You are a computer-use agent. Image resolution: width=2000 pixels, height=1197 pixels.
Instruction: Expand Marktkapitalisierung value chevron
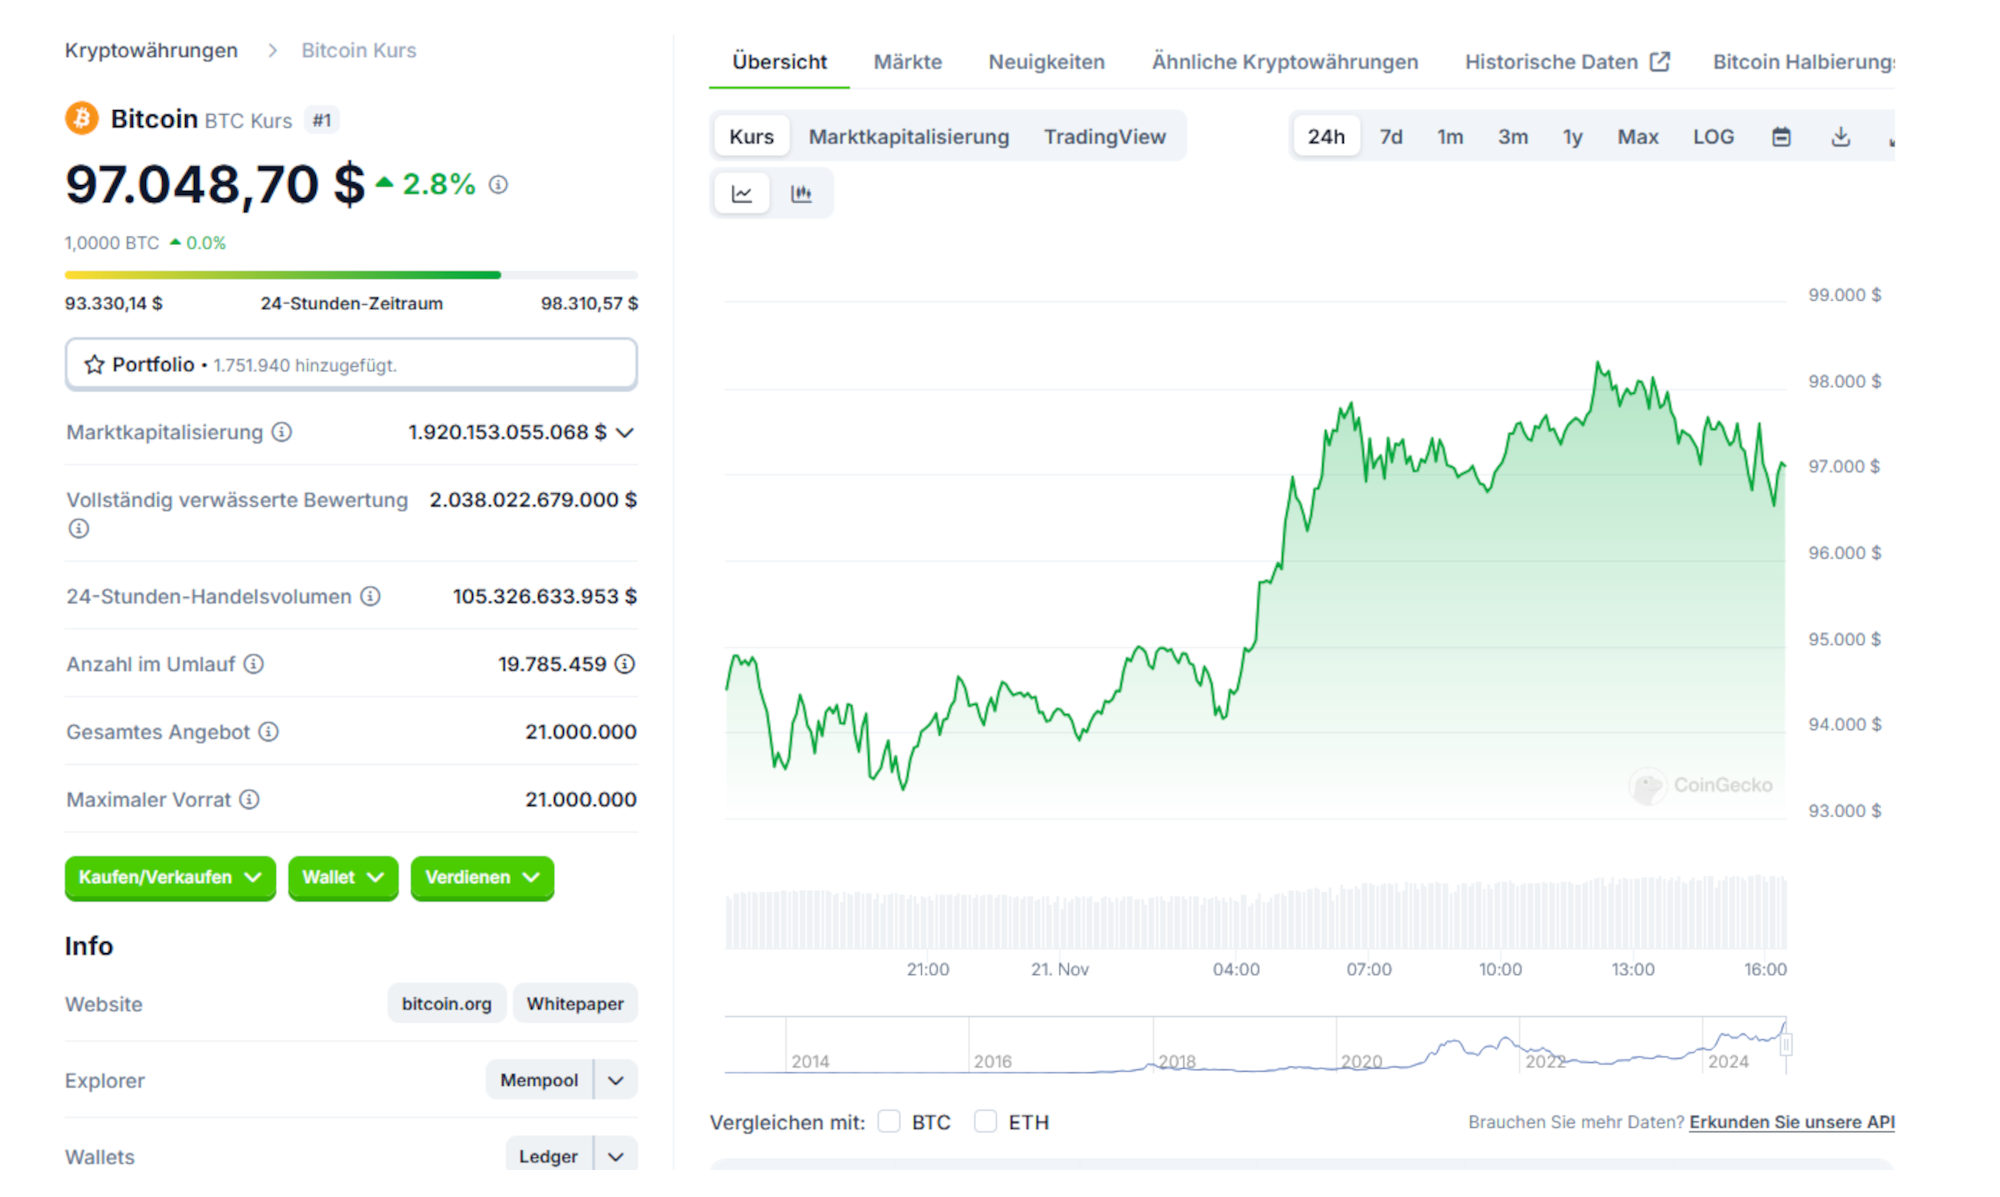[x=625, y=433]
